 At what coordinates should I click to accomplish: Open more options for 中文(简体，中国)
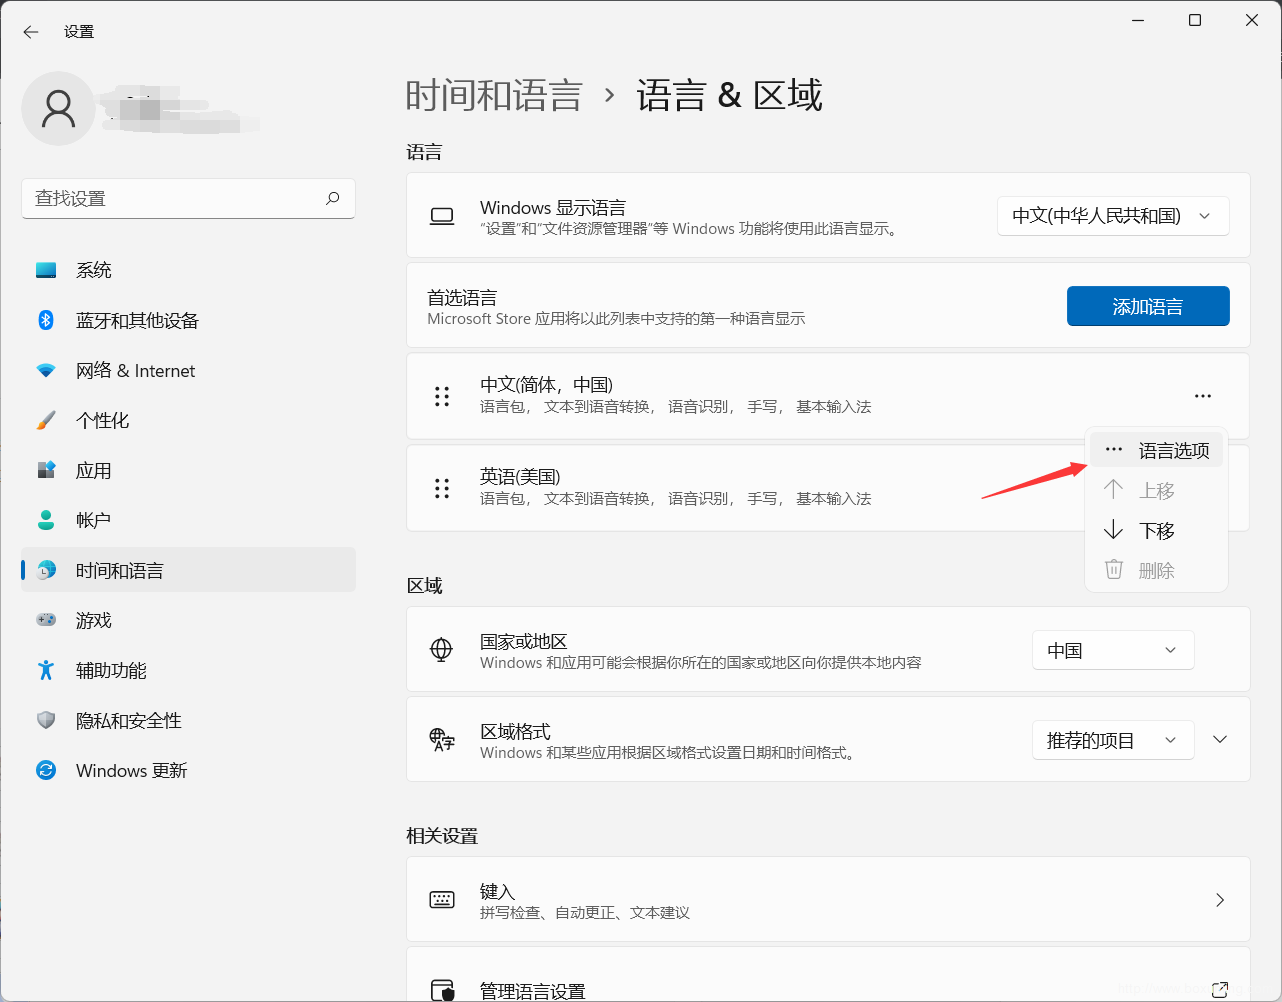point(1203,396)
